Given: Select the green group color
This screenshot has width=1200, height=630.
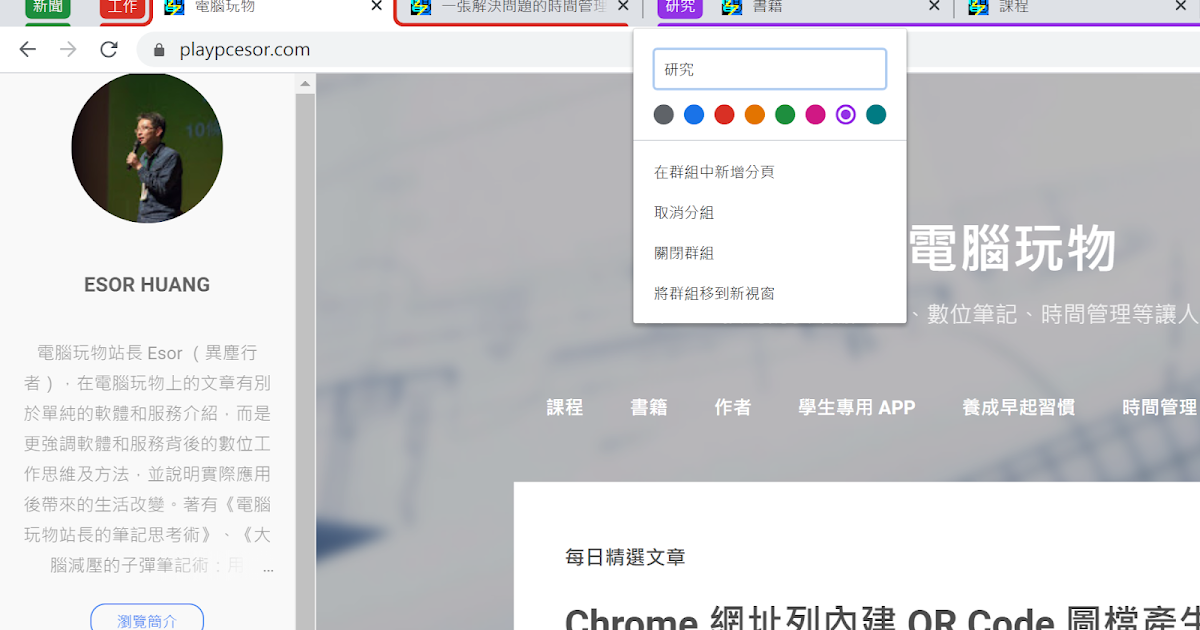Looking at the screenshot, I should coord(785,115).
